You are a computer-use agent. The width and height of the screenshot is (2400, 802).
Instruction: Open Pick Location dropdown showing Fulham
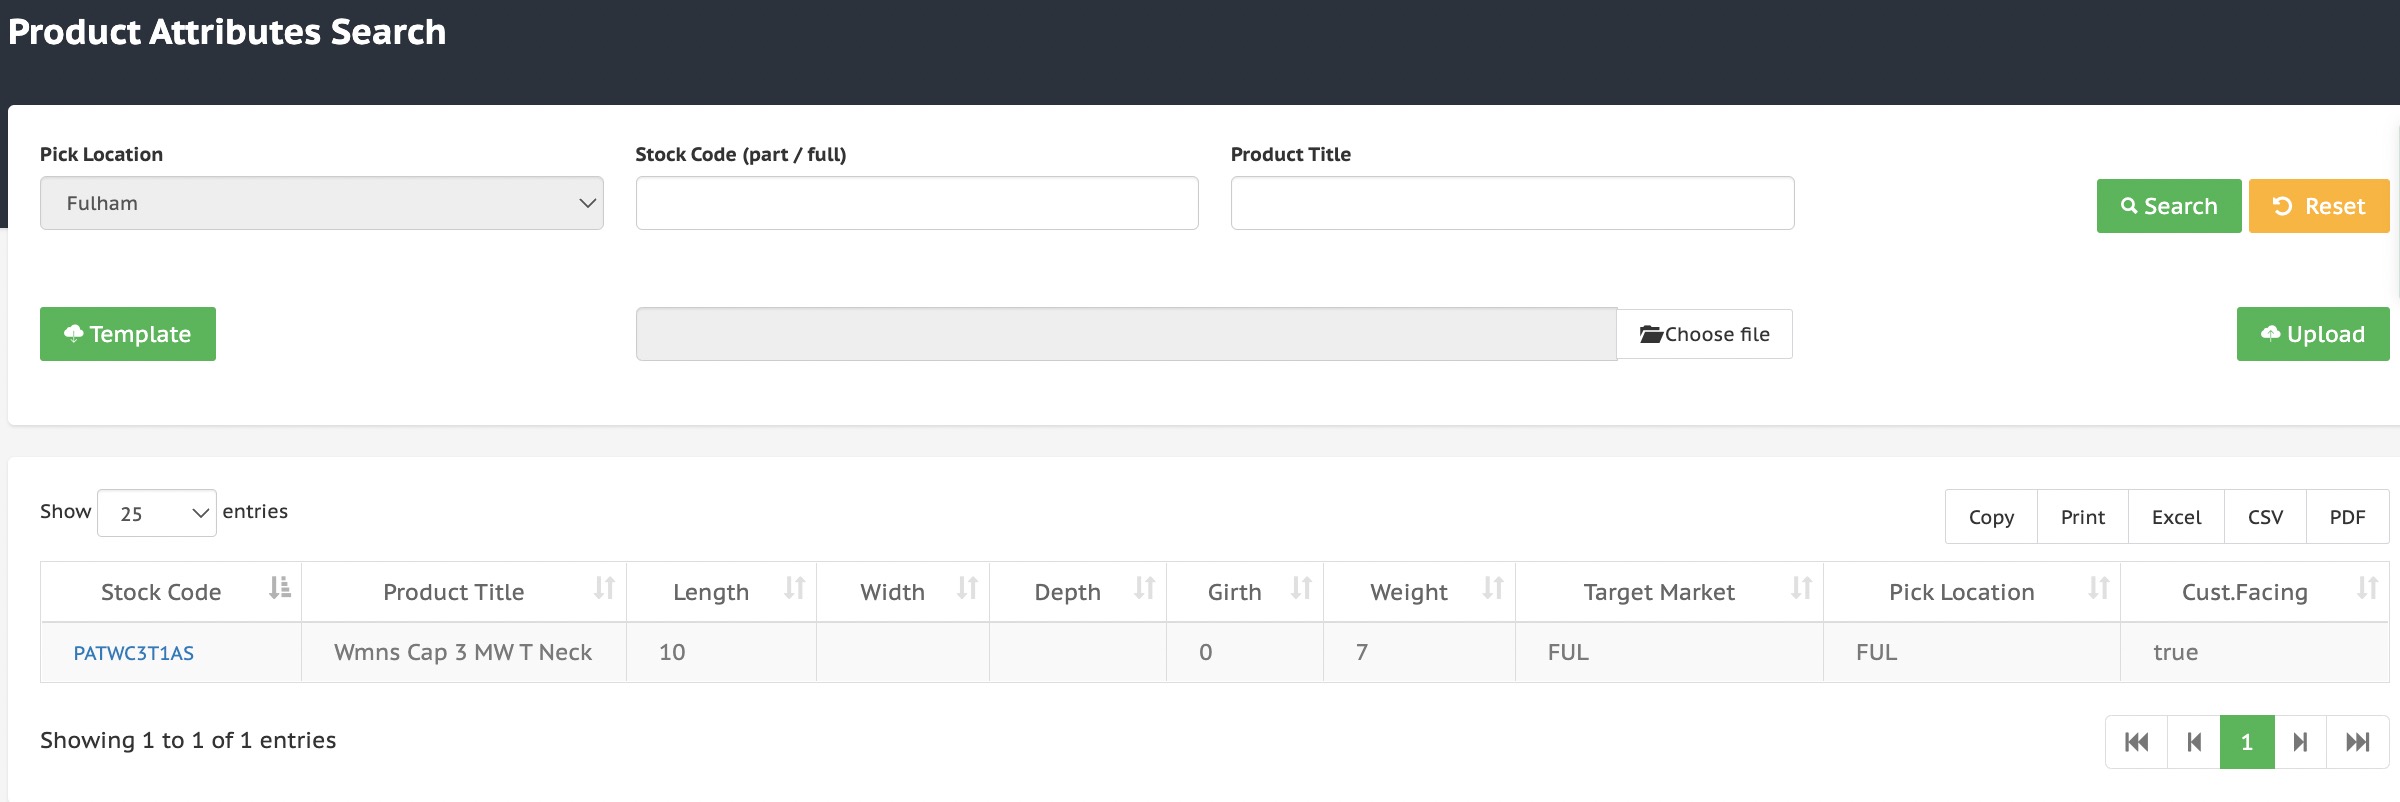(x=322, y=203)
